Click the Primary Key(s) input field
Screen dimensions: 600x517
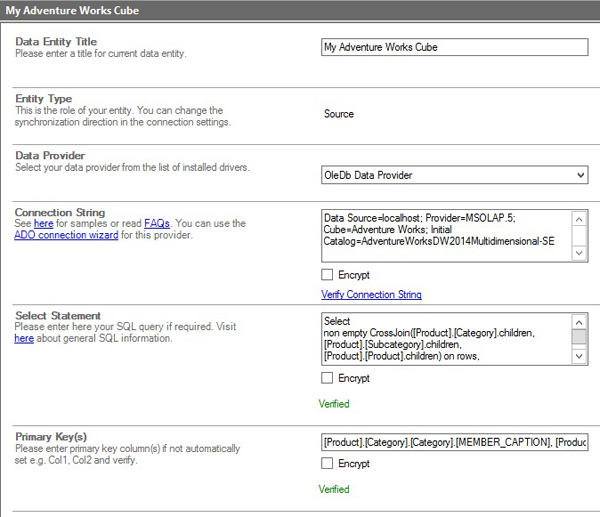(454, 442)
